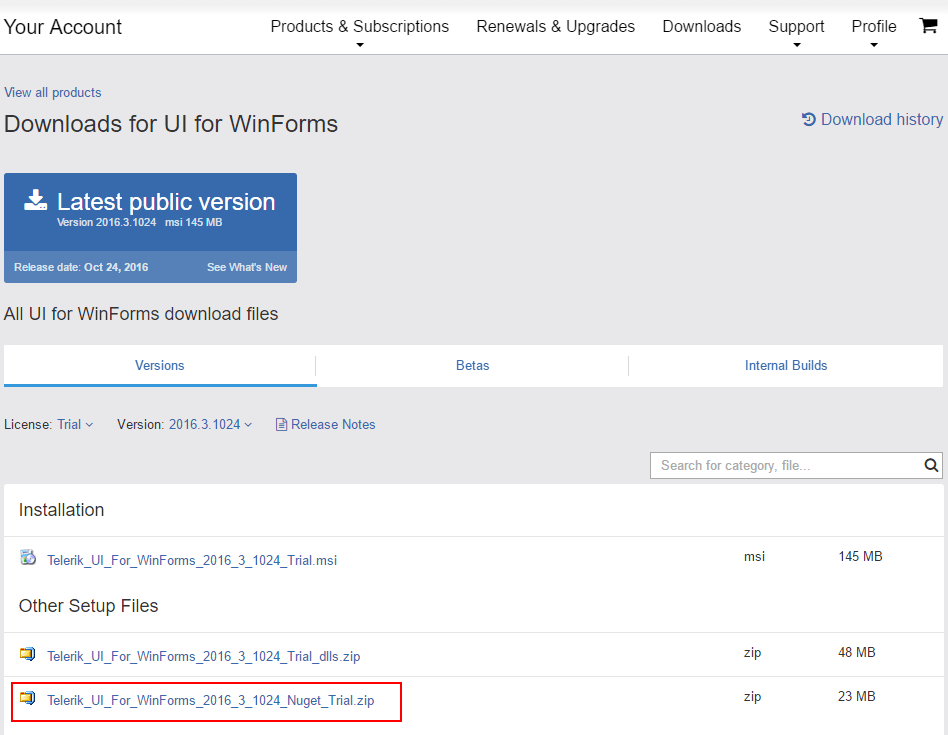Viewport: 948px width, 735px height.
Task: Click the Your Account heading
Action: tap(63, 27)
